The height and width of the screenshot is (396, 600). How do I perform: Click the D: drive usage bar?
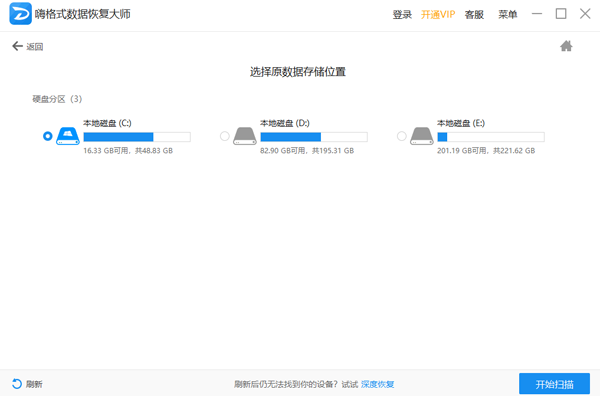(x=314, y=137)
